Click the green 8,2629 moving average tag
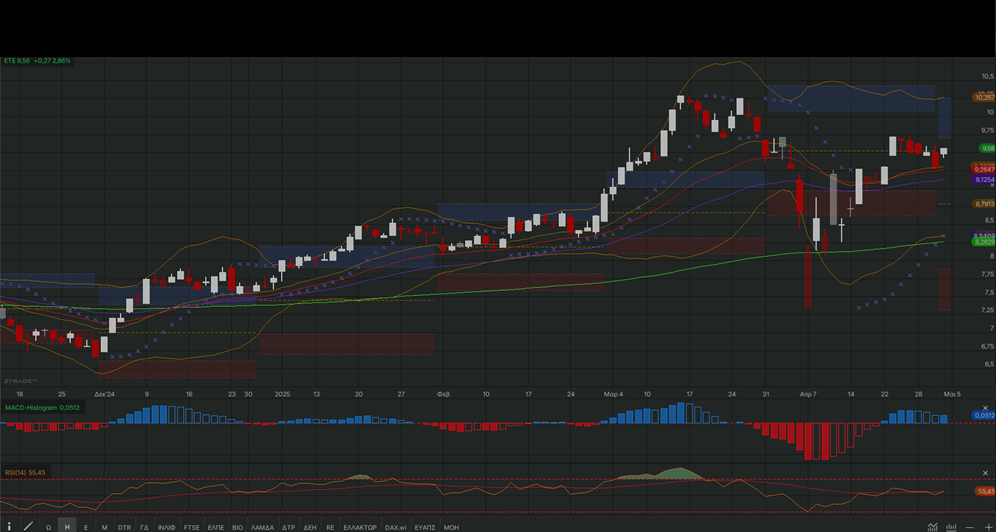Viewport: 996px width, 532px height. pos(984,242)
